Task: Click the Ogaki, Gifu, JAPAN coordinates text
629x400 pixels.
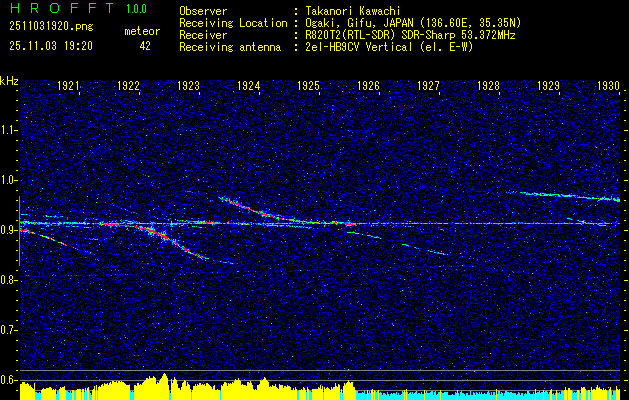Action: coord(413,23)
